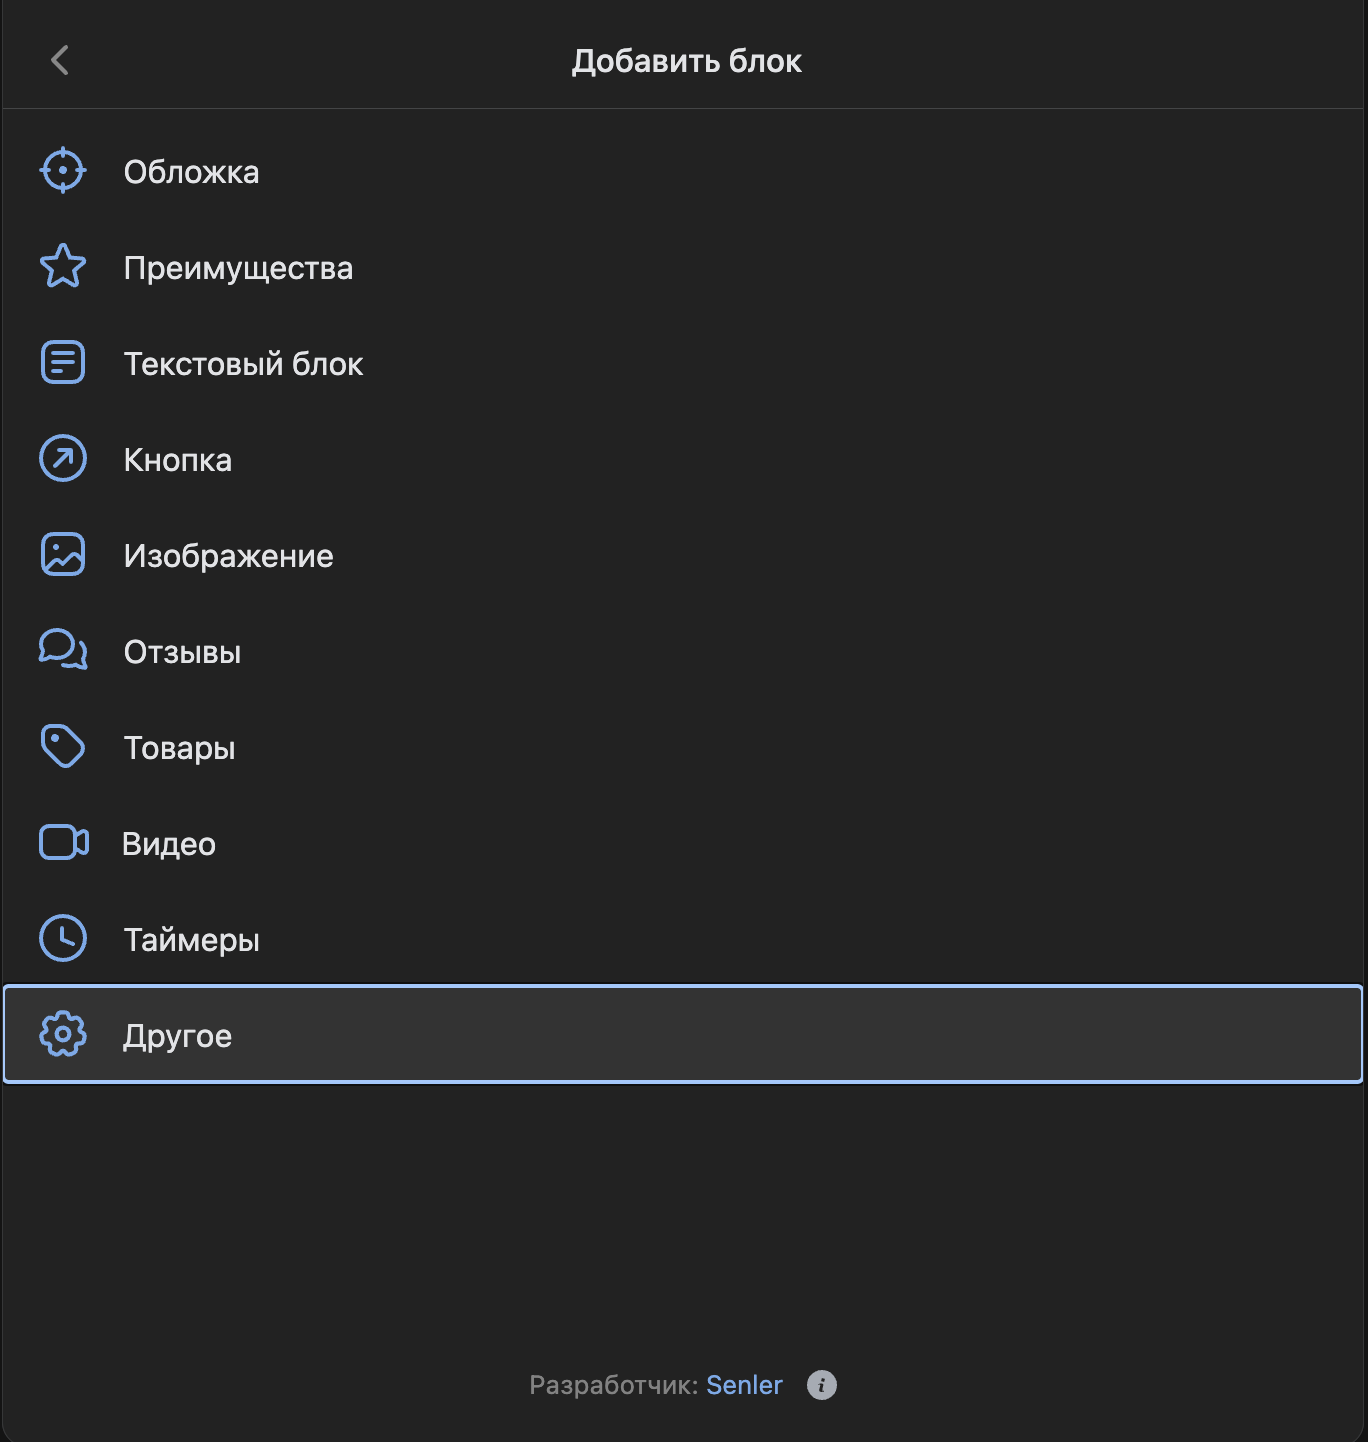Click the camera icon for Видео
1368x1442 pixels.
pos(64,843)
